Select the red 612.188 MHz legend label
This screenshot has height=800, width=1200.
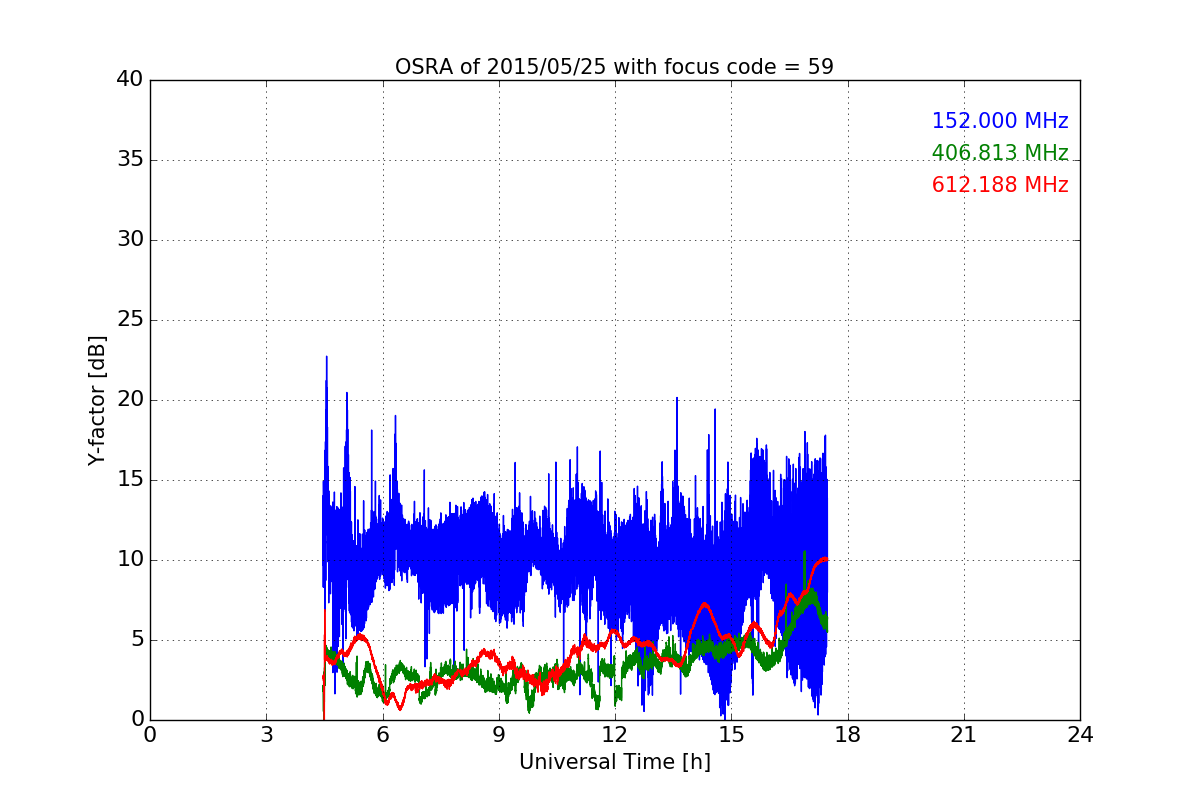1000,185
